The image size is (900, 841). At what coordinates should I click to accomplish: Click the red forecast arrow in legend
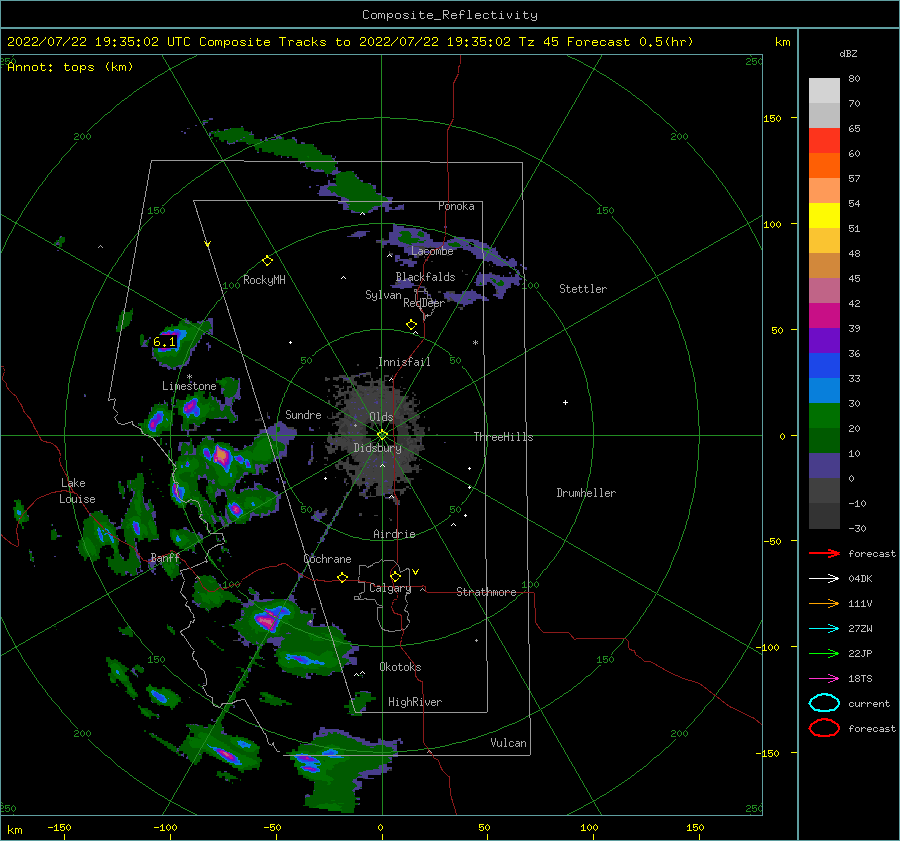pyautogui.click(x=824, y=553)
